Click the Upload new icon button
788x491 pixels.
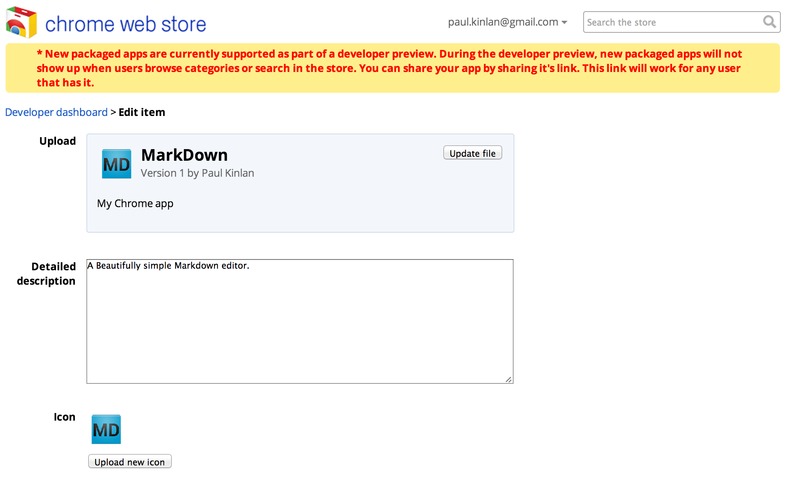[x=130, y=461]
